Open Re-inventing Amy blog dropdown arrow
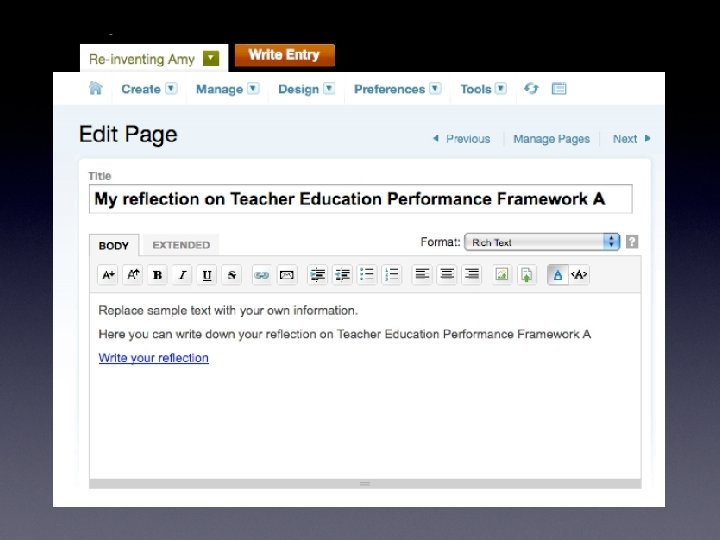This screenshot has height=540, width=720. 211,58
